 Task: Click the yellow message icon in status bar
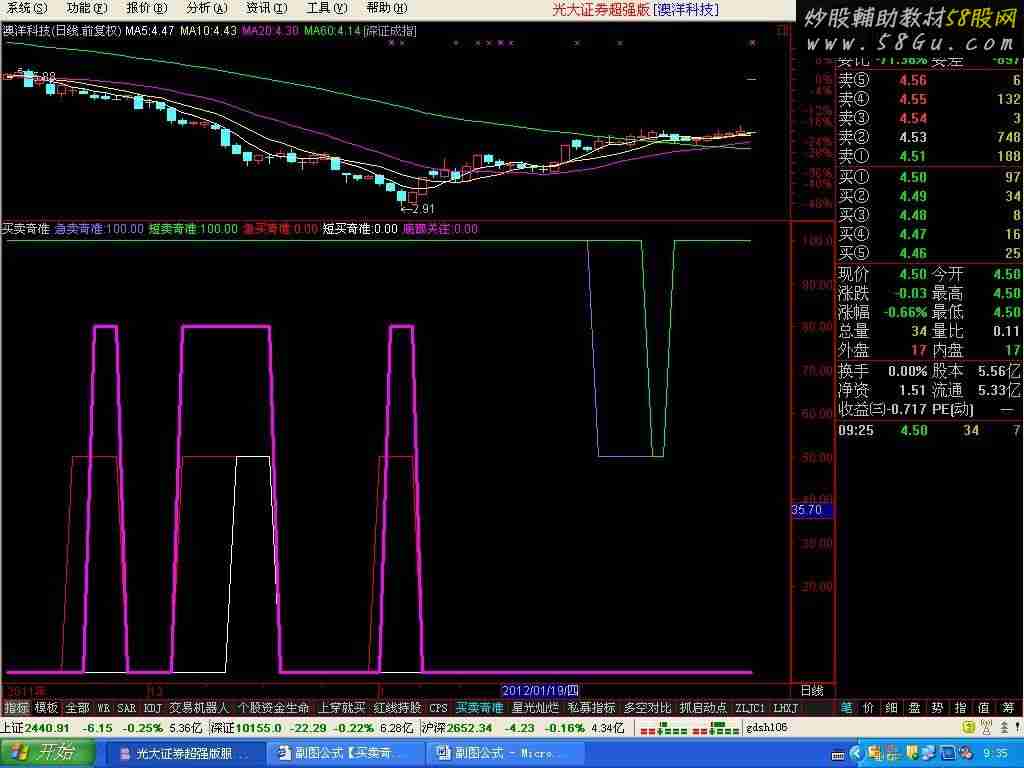968,728
